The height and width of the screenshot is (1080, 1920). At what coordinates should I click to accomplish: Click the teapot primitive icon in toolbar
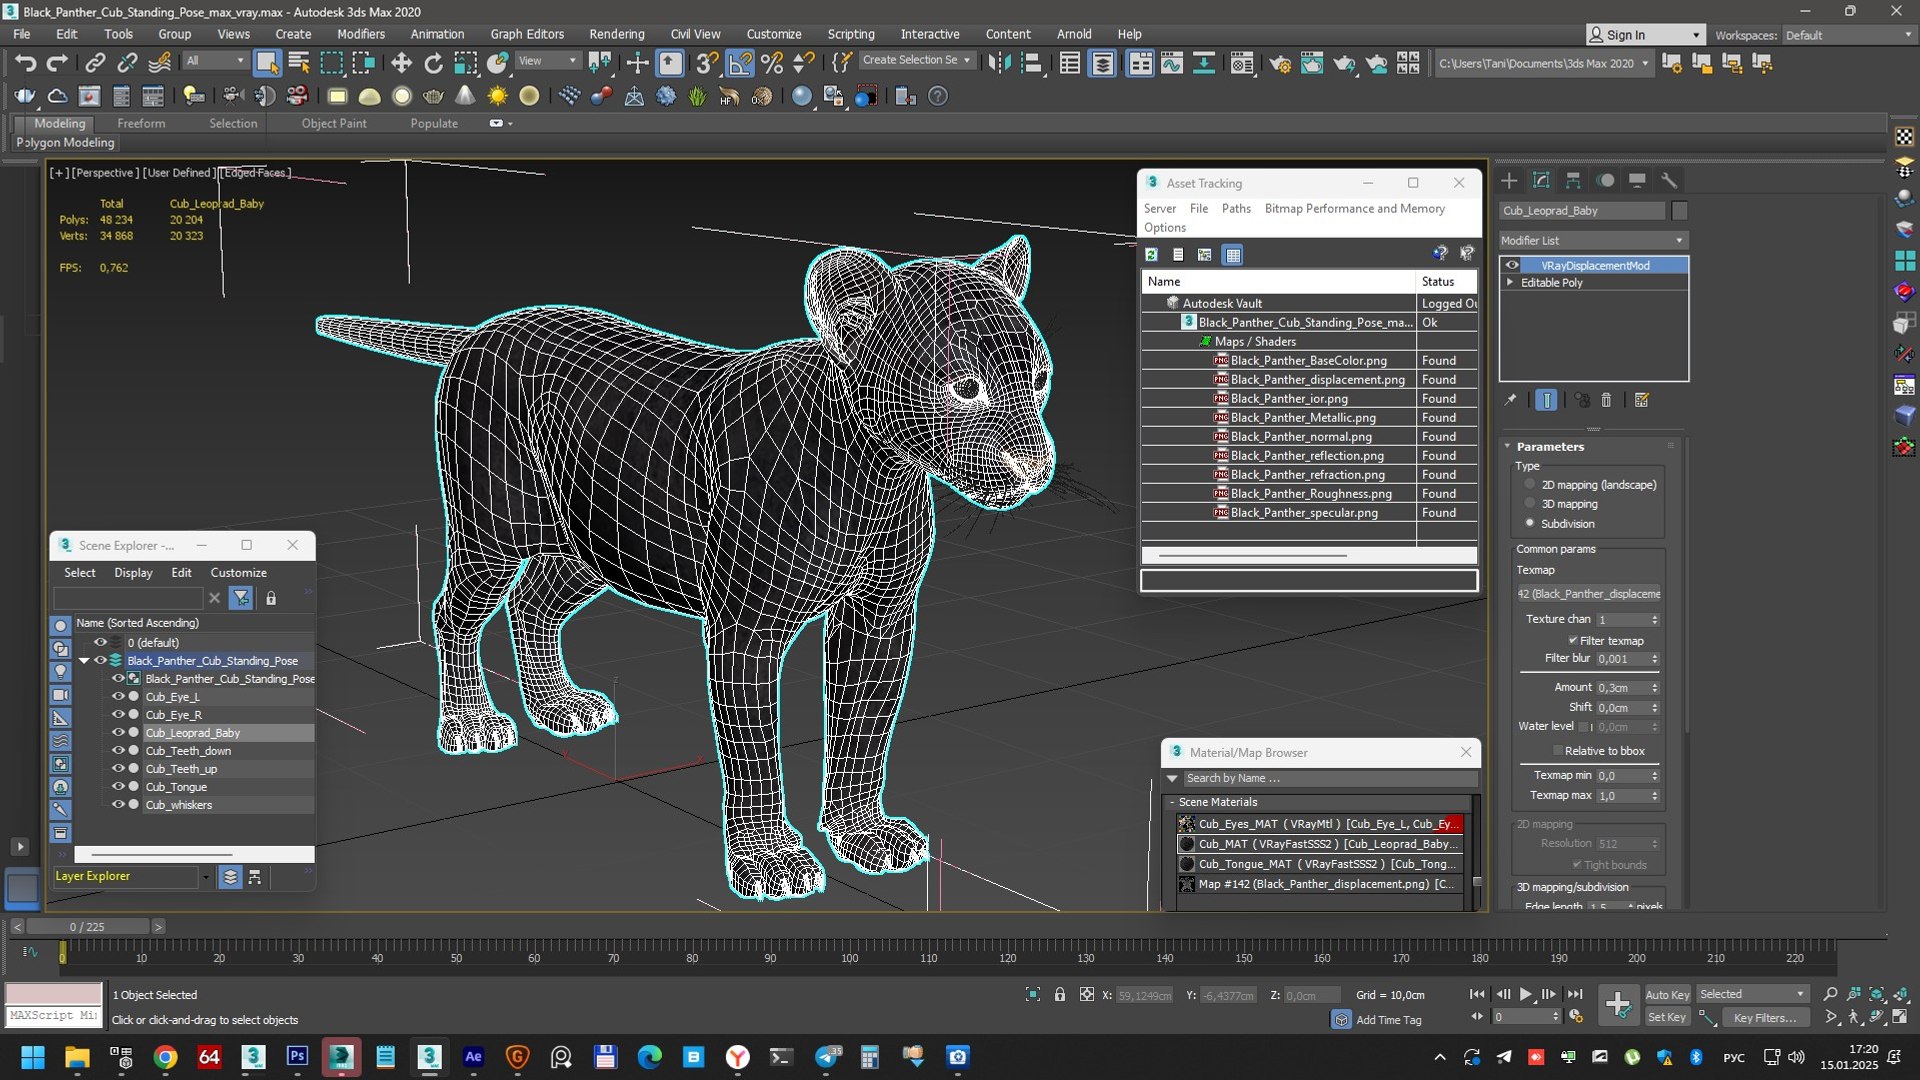433,97
